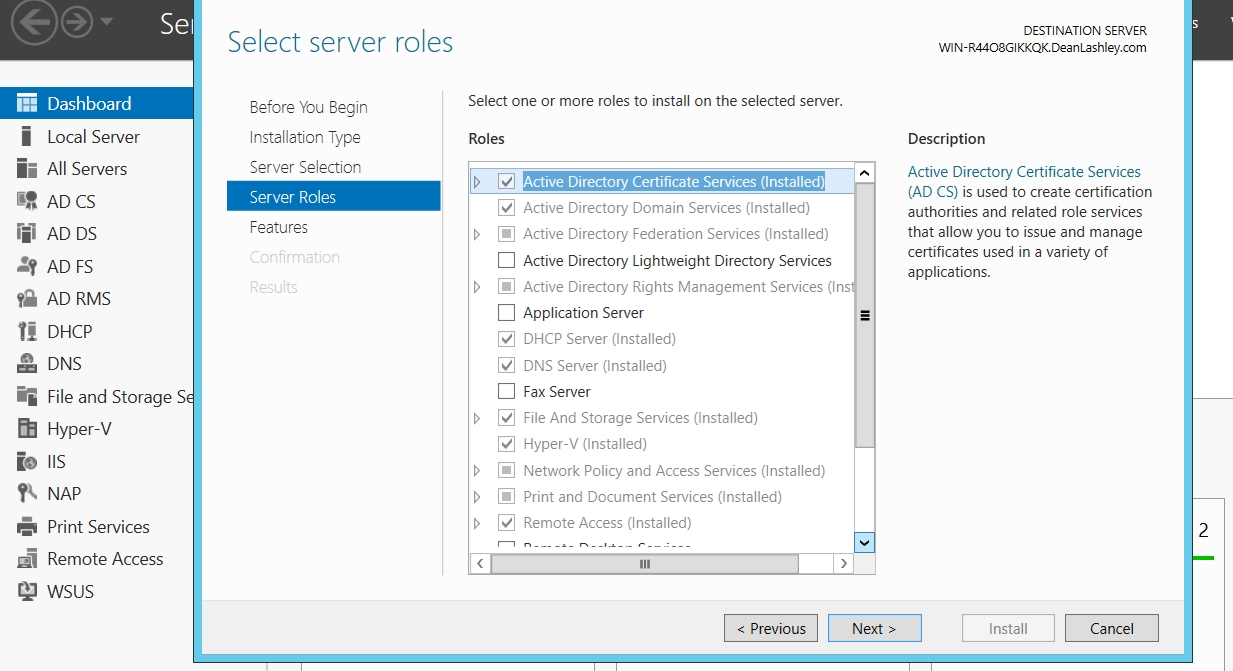The image size is (1233, 671).
Task: Enable the Application Server checkbox
Action: click(506, 313)
